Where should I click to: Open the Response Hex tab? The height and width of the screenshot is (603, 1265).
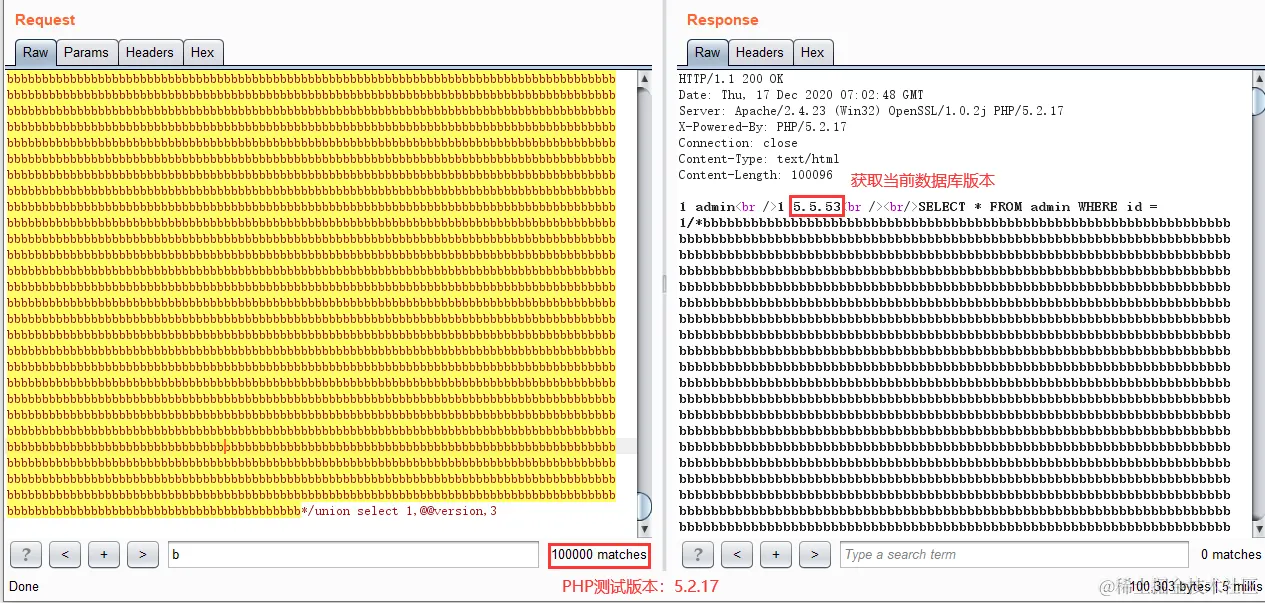813,53
